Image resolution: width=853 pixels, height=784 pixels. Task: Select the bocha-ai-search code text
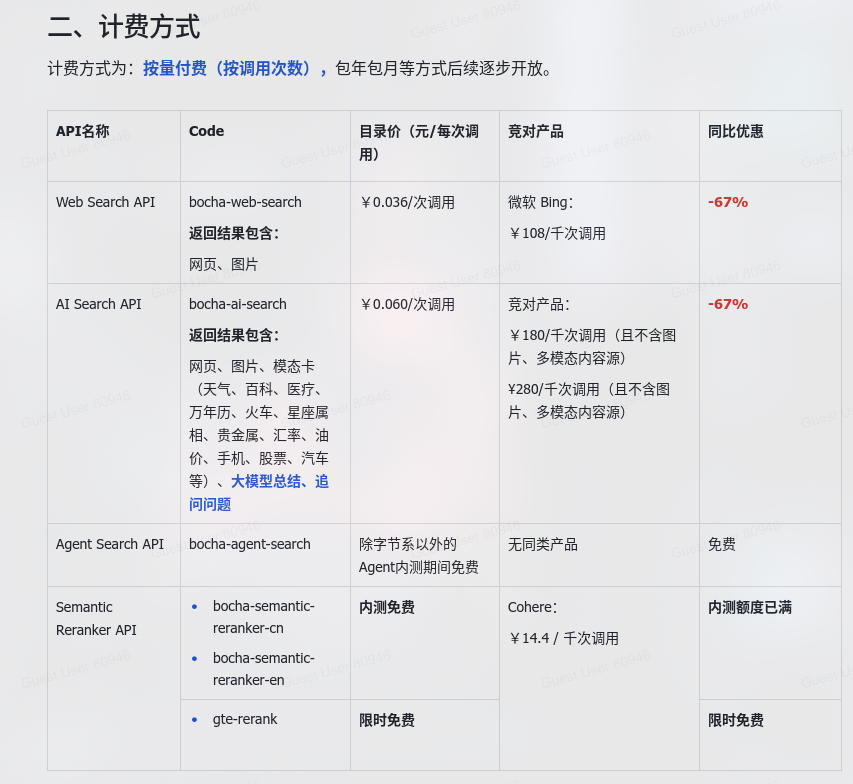coord(238,304)
